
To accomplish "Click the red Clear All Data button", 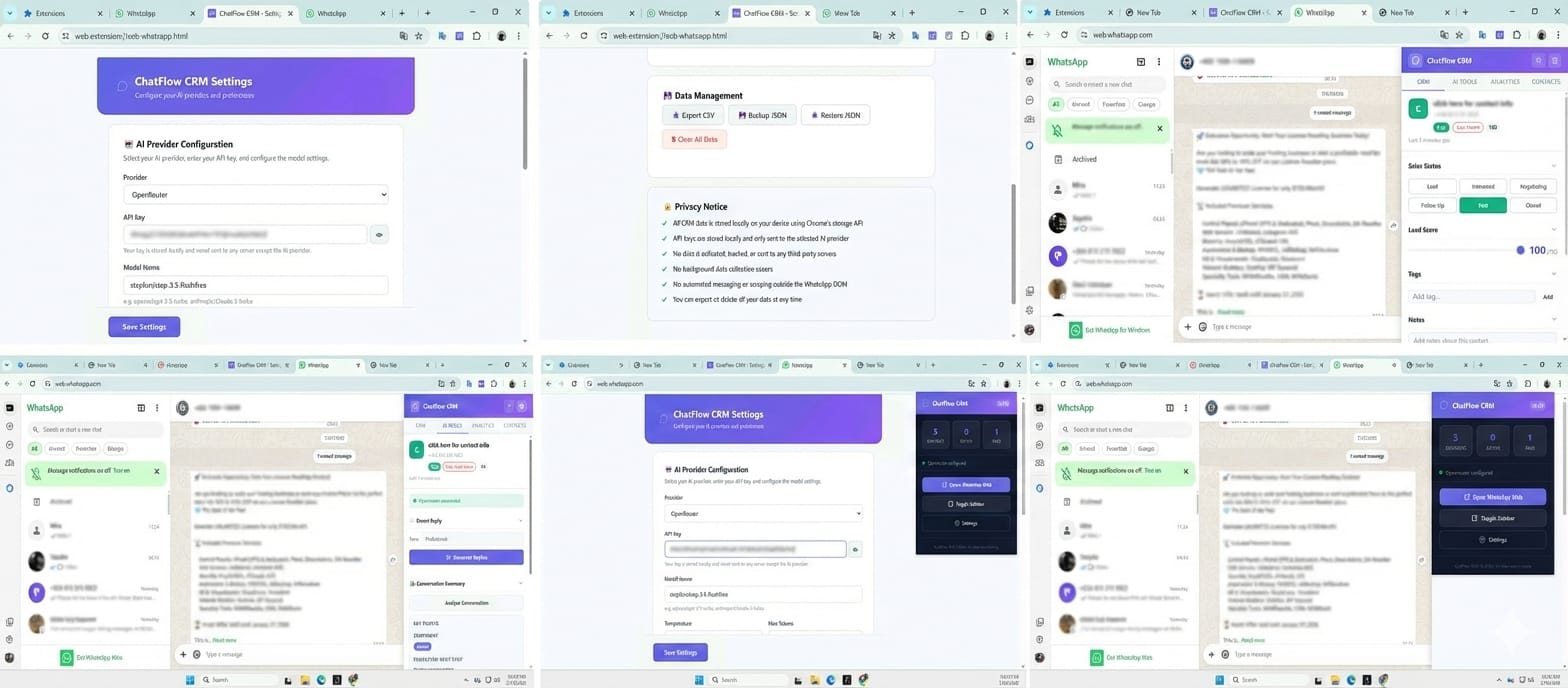I will pos(694,139).
